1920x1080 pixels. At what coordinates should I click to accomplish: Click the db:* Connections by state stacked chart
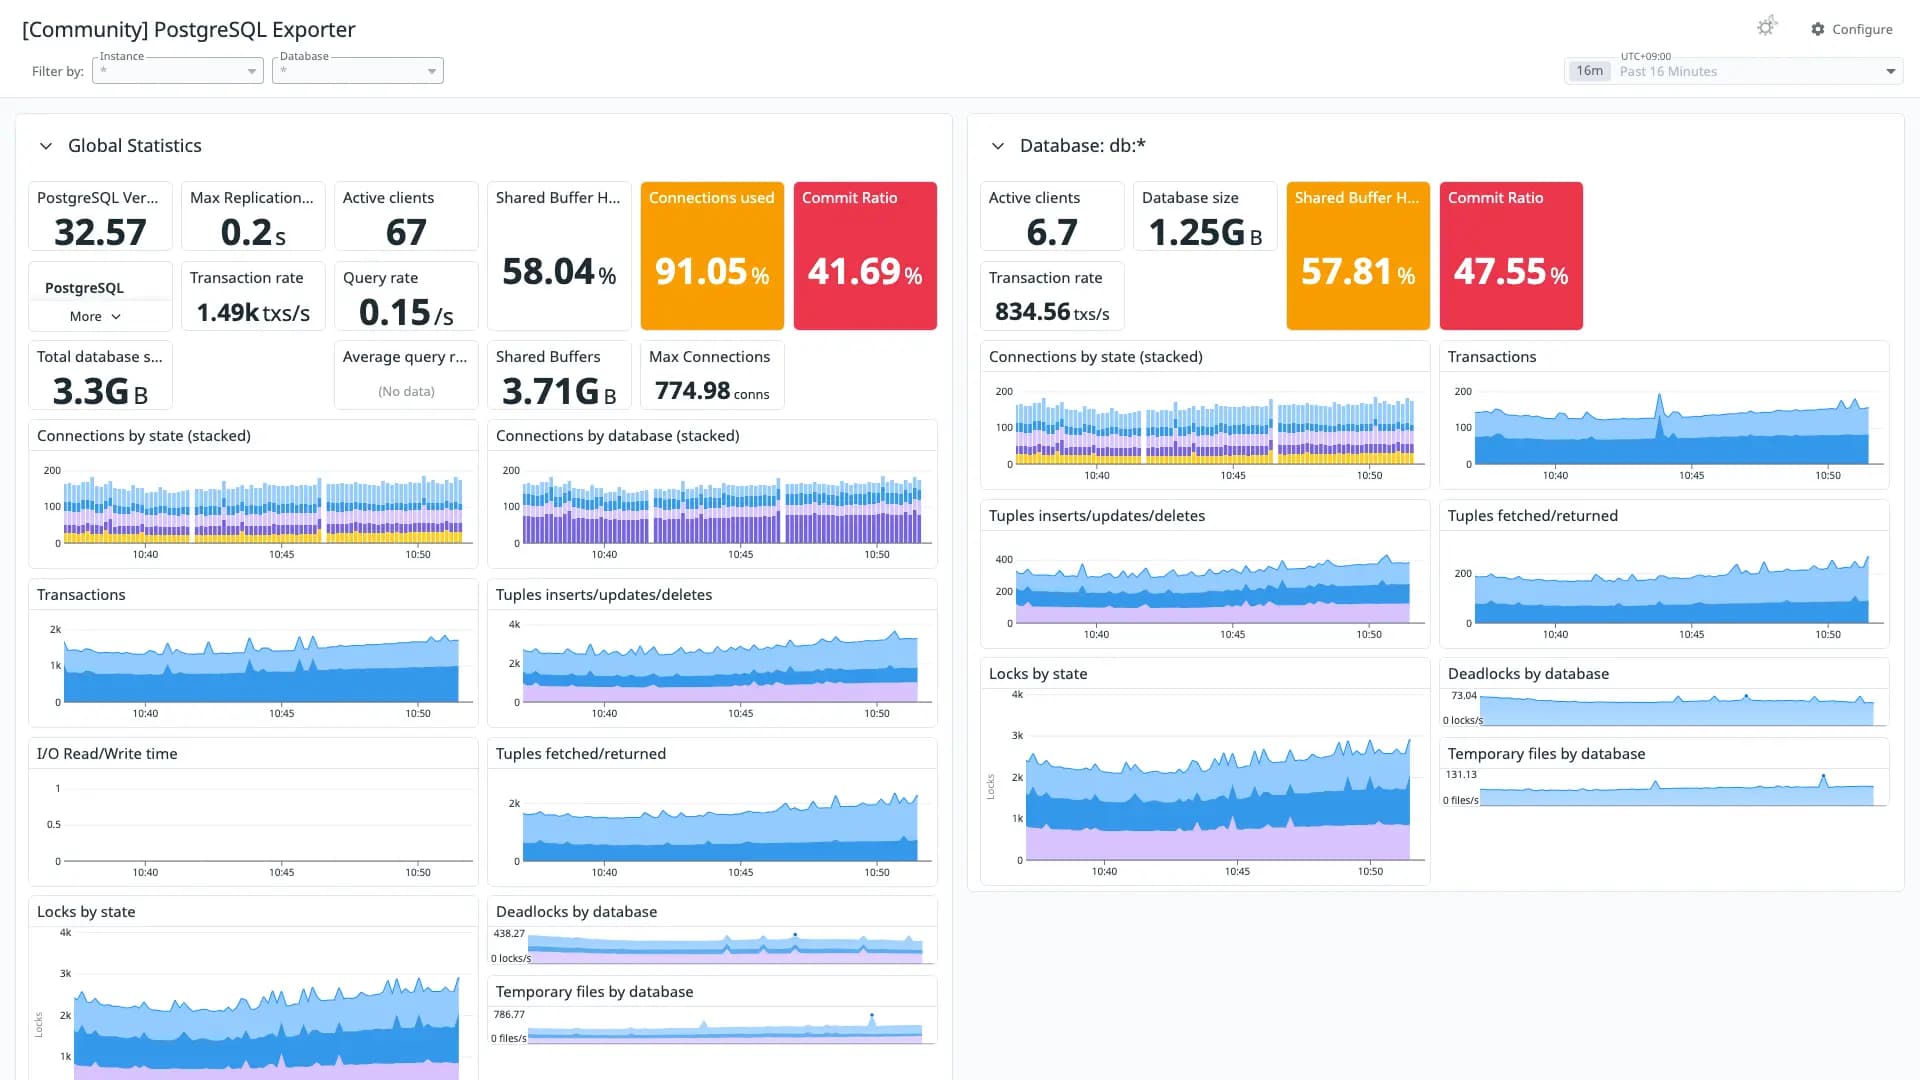pyautogui.click(x=1205, y=415)
